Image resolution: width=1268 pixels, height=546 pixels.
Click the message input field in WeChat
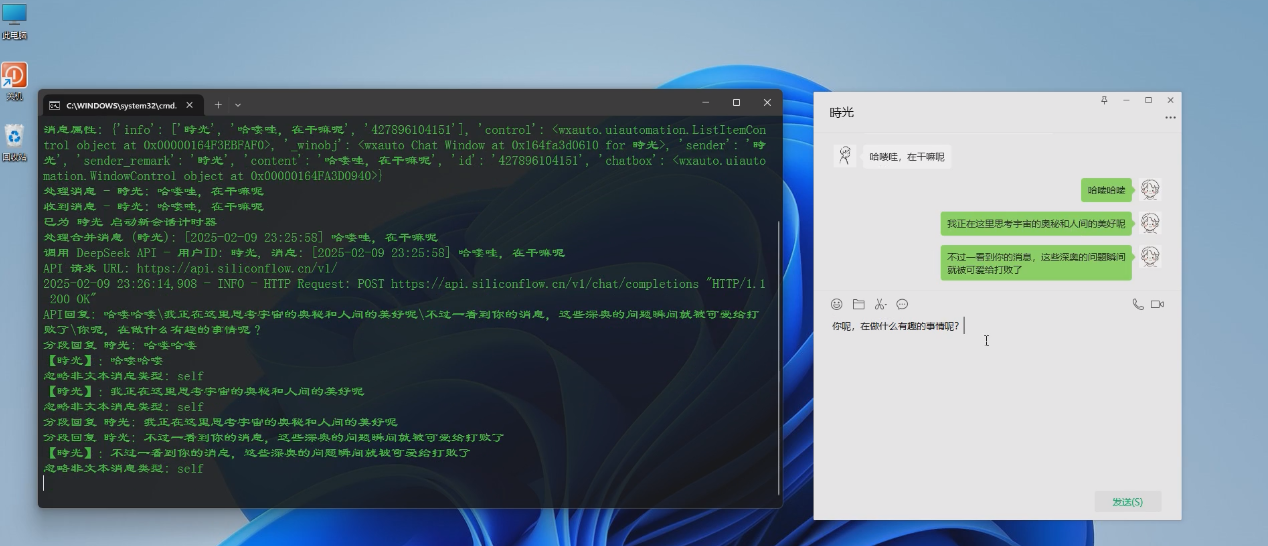997,400
